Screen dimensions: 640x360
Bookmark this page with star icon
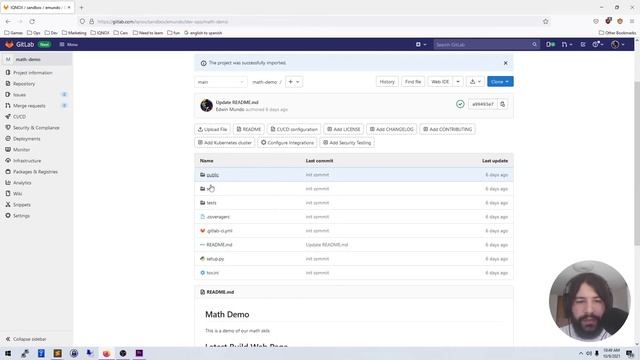click(546, 22)
